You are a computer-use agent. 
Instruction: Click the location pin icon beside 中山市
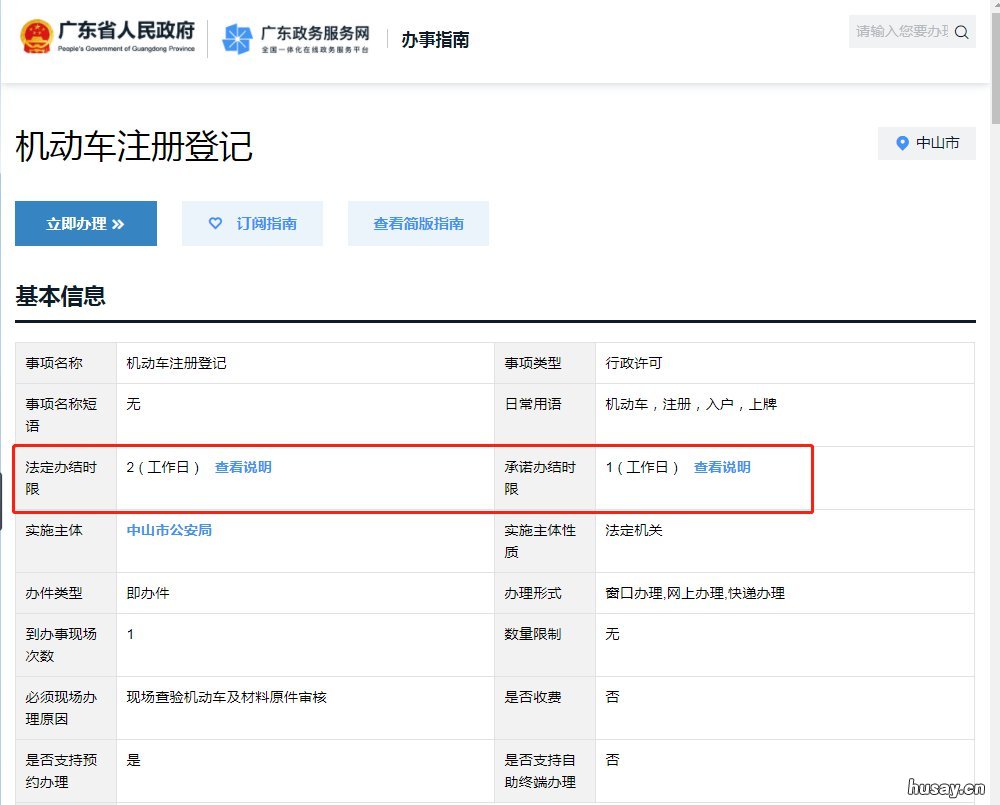click(x=901, y=143)
